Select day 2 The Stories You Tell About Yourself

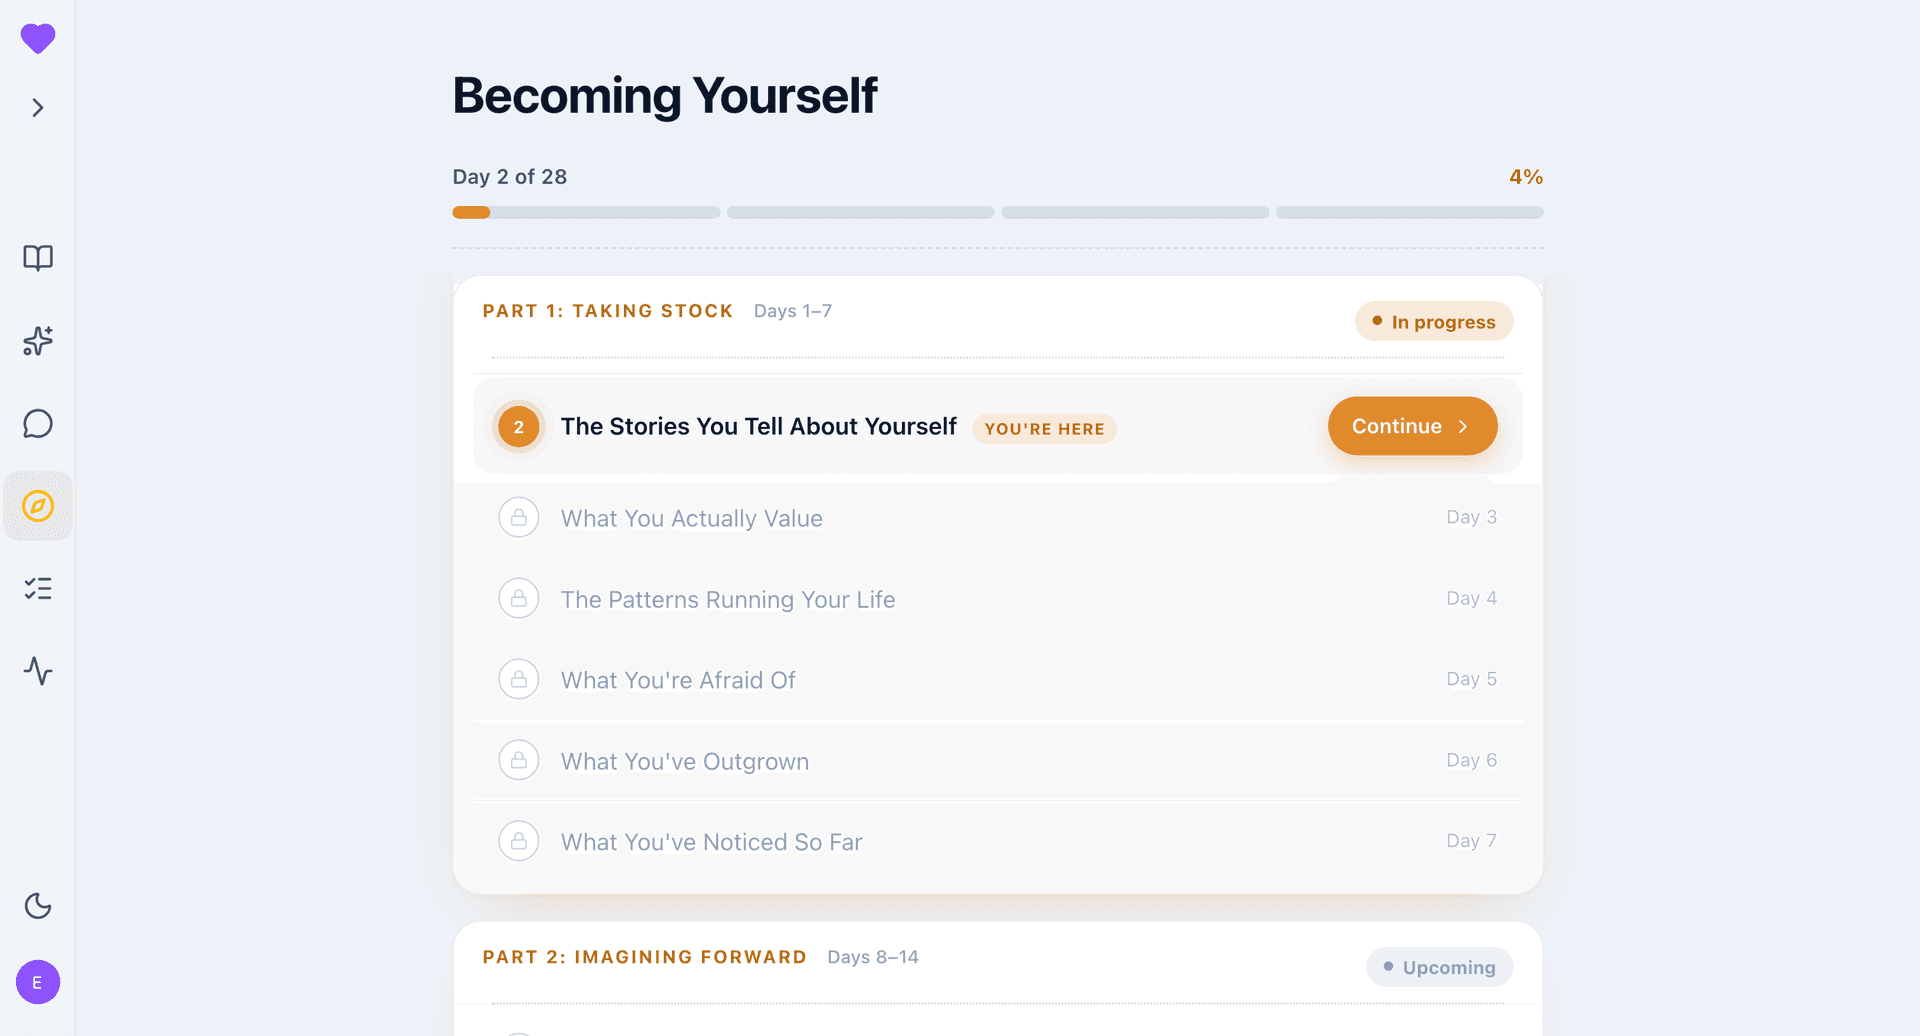[x=997, y=426]
